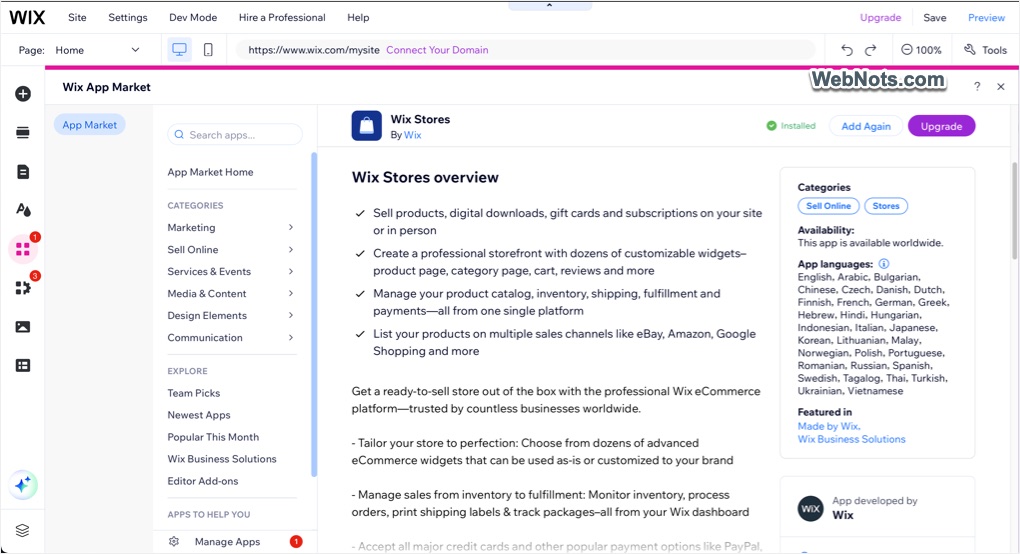Open the Site menu
This screenshot has width=1020, height=554.
77,18
